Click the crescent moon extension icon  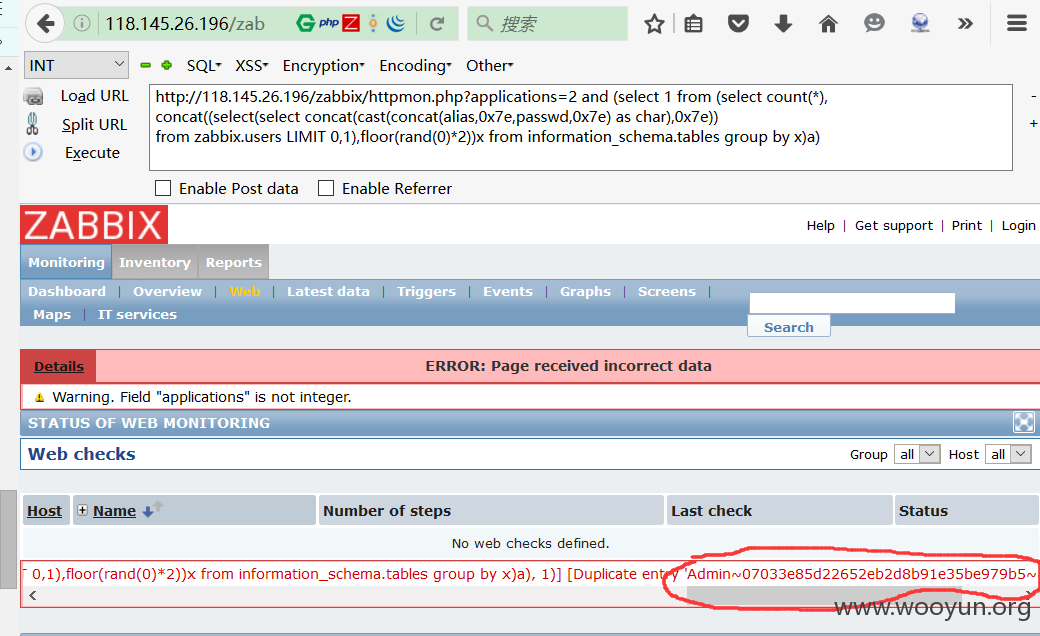396,24
